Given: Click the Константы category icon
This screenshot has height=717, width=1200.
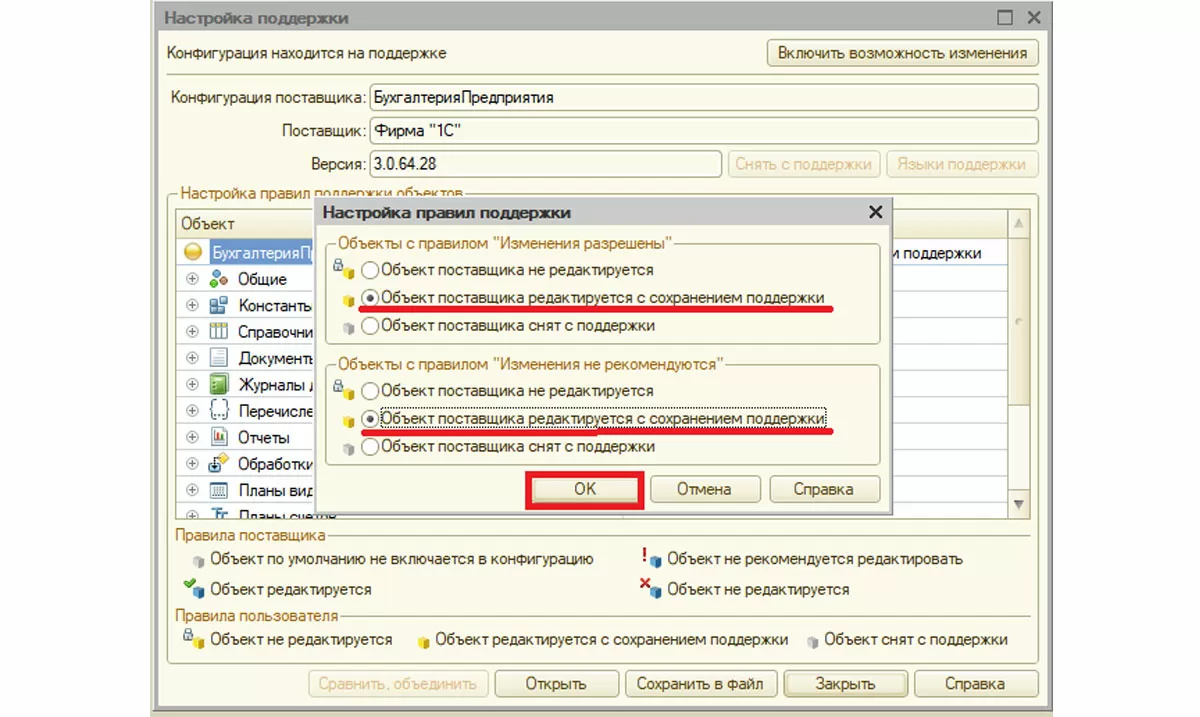Looking at the screenshot, I should 219,305.
